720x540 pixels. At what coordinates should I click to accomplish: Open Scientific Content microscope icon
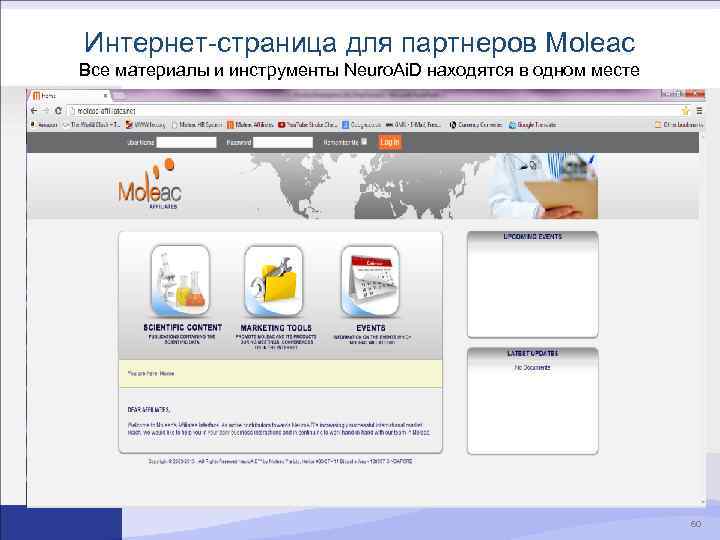coord(180,281)
